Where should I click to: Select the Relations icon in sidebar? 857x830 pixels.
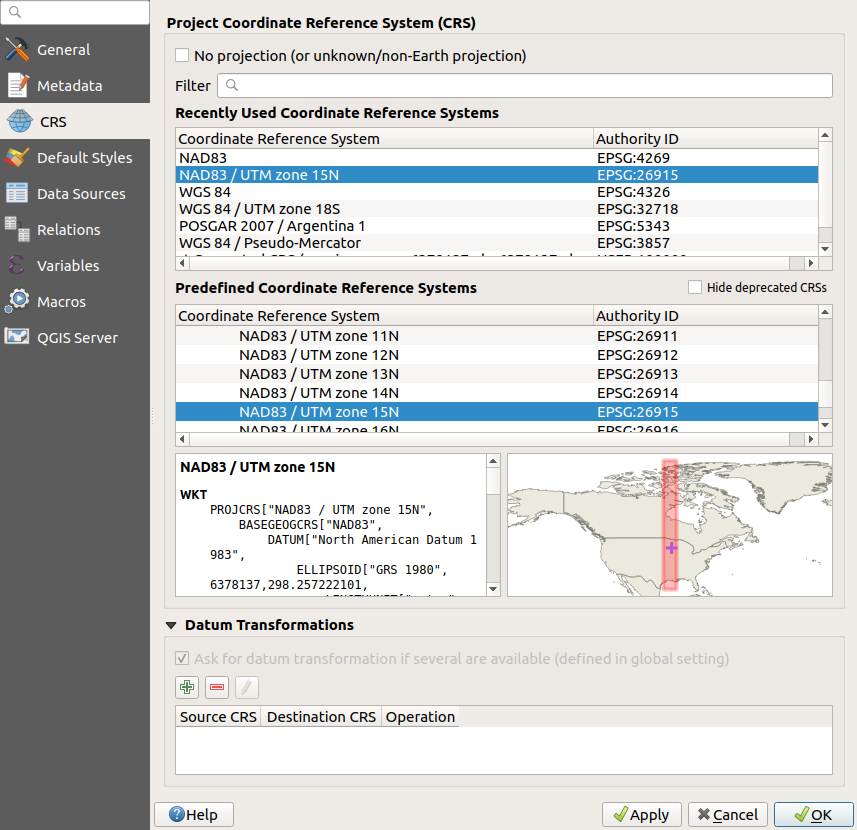(18, 230)
